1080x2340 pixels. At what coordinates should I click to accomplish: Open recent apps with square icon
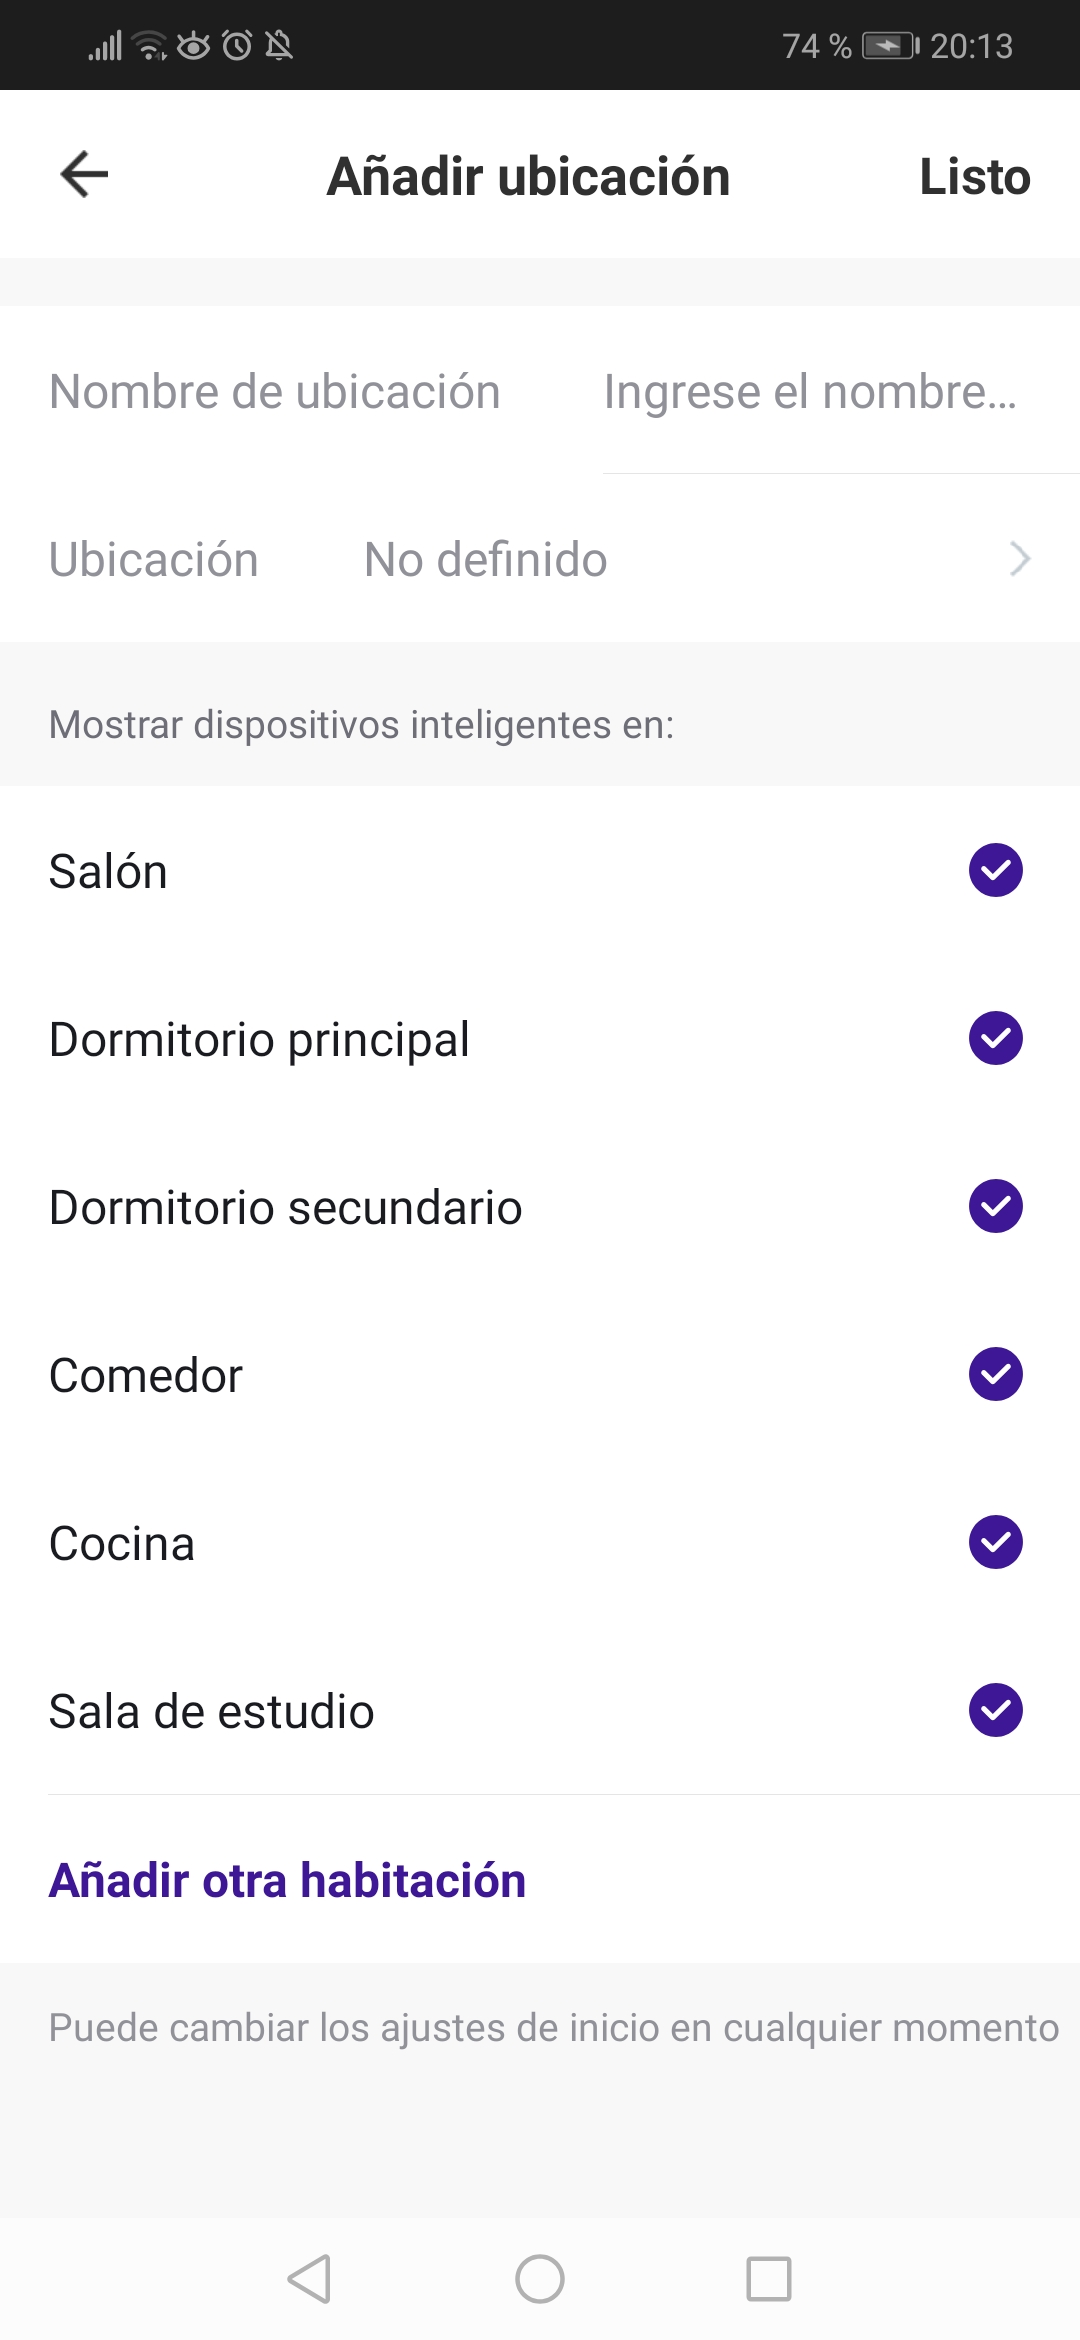[x=769, y=2279]
